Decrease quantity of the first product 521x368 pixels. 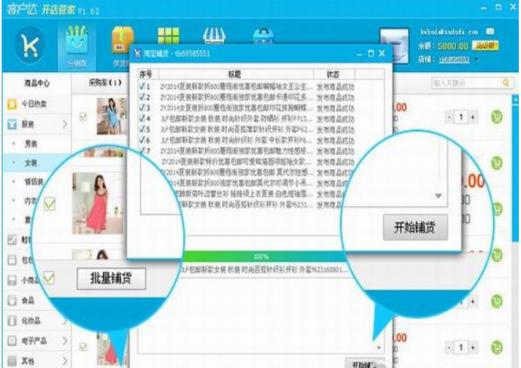pos(449,117)
